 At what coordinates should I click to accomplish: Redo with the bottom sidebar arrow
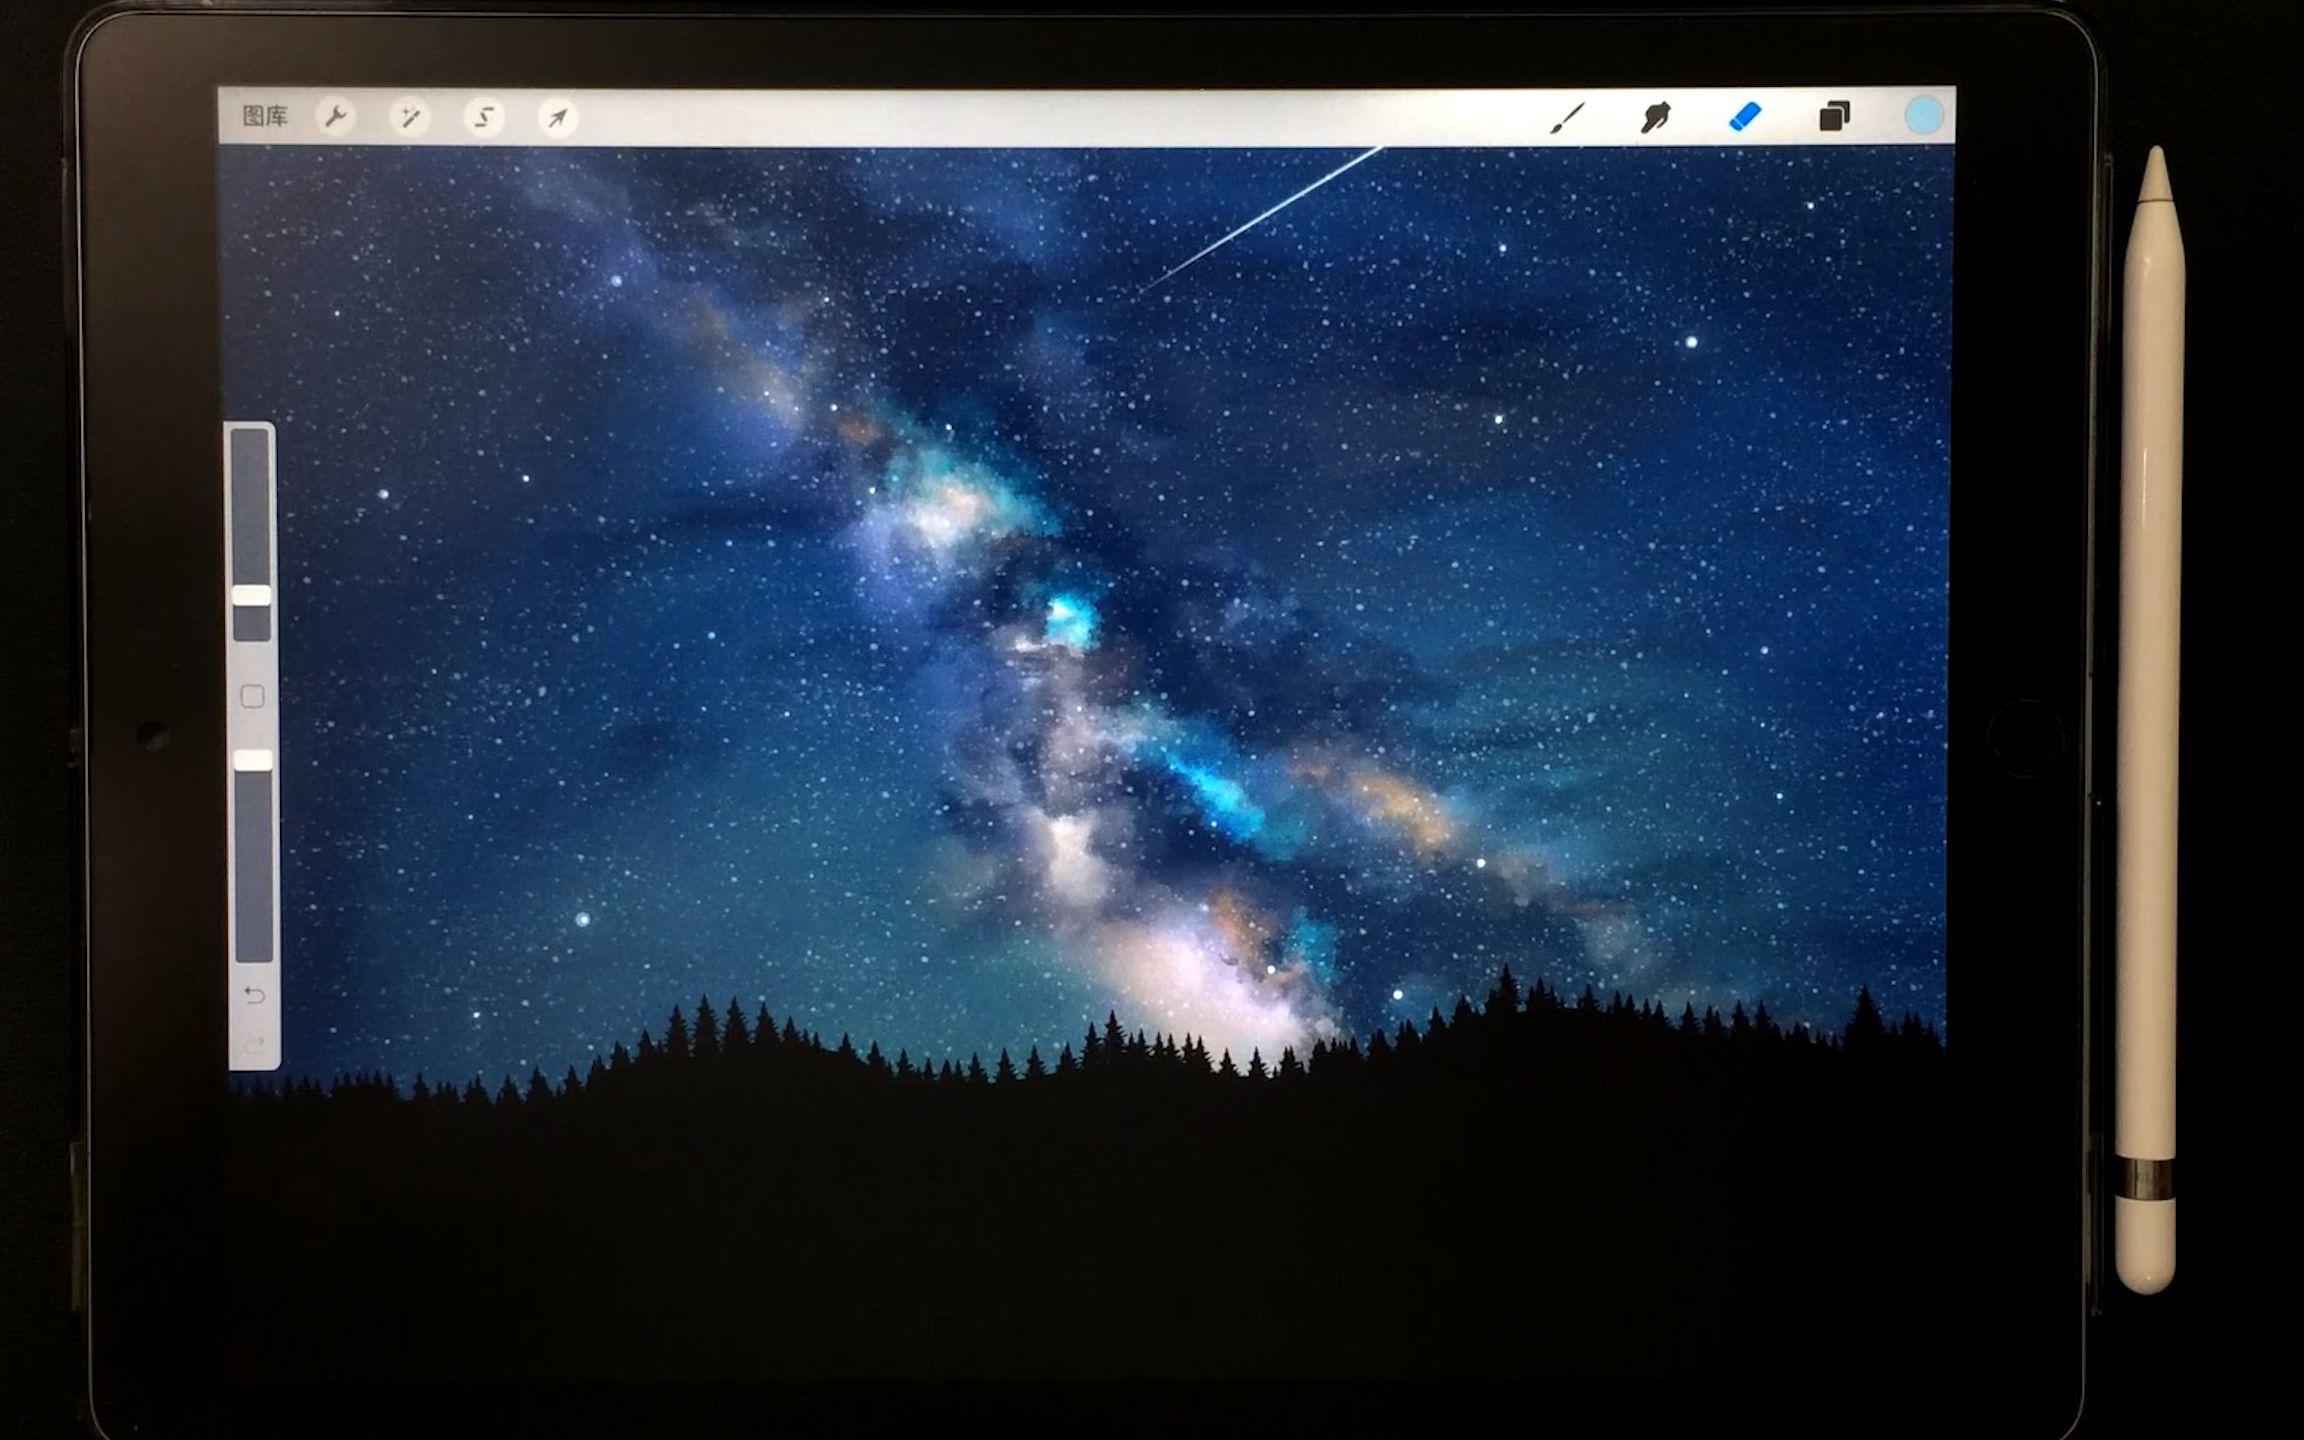[x=254, y=1045]
